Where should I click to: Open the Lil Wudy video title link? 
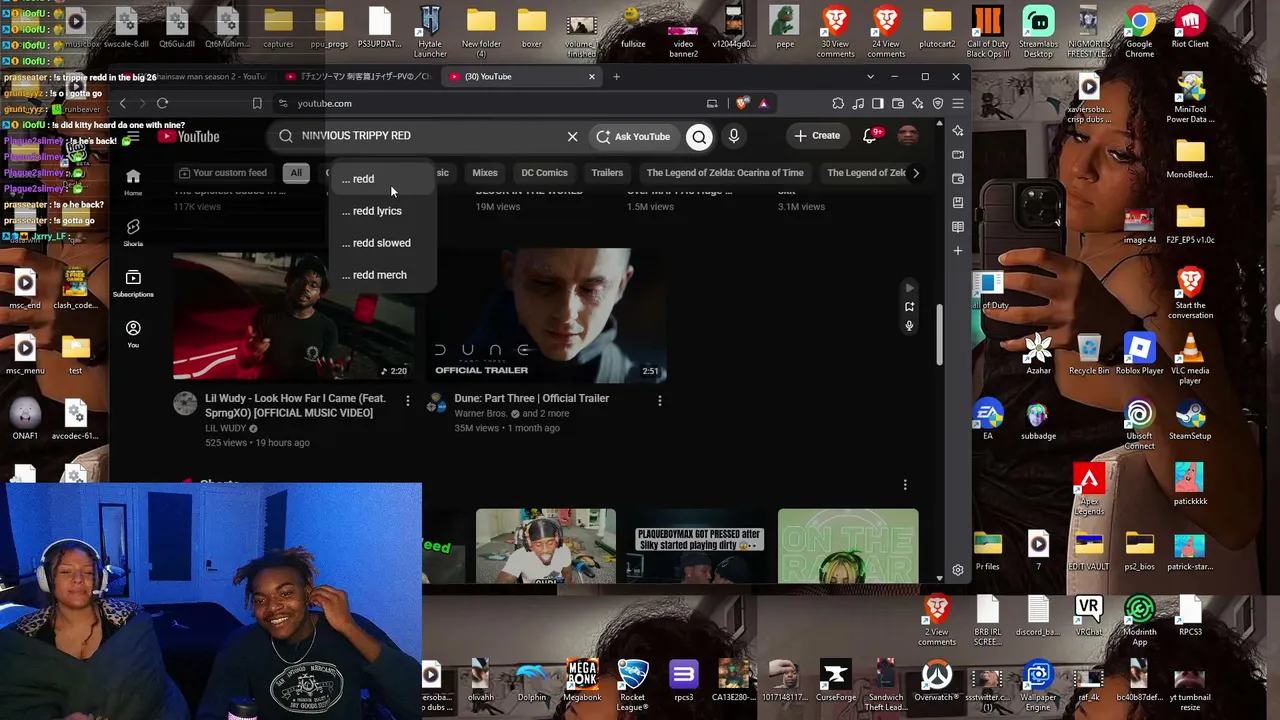coord(295,405)
